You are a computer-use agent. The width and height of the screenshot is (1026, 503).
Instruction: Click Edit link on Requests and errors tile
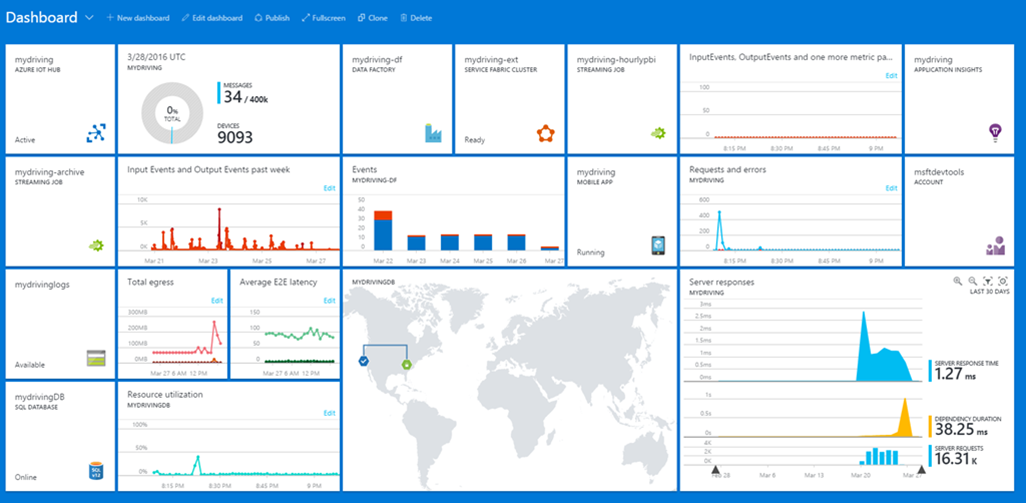tap(891, 188)
